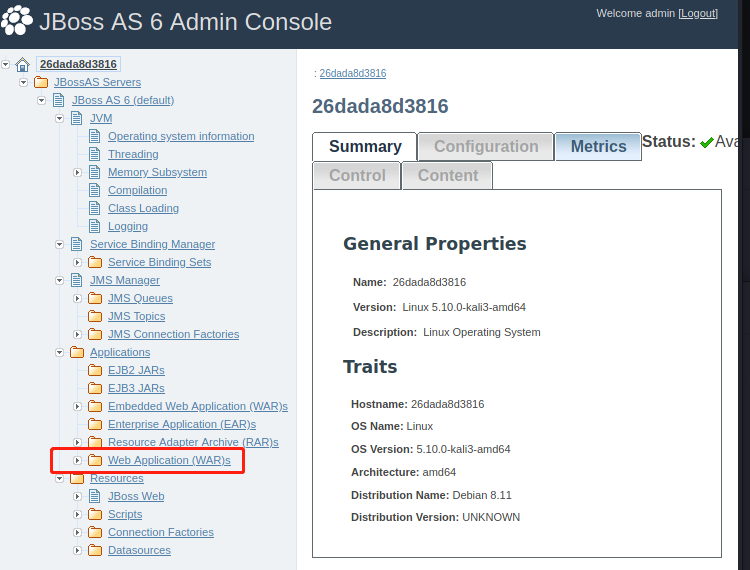
Task: Click the document icon next to JVM
Action: pos(77,118)
